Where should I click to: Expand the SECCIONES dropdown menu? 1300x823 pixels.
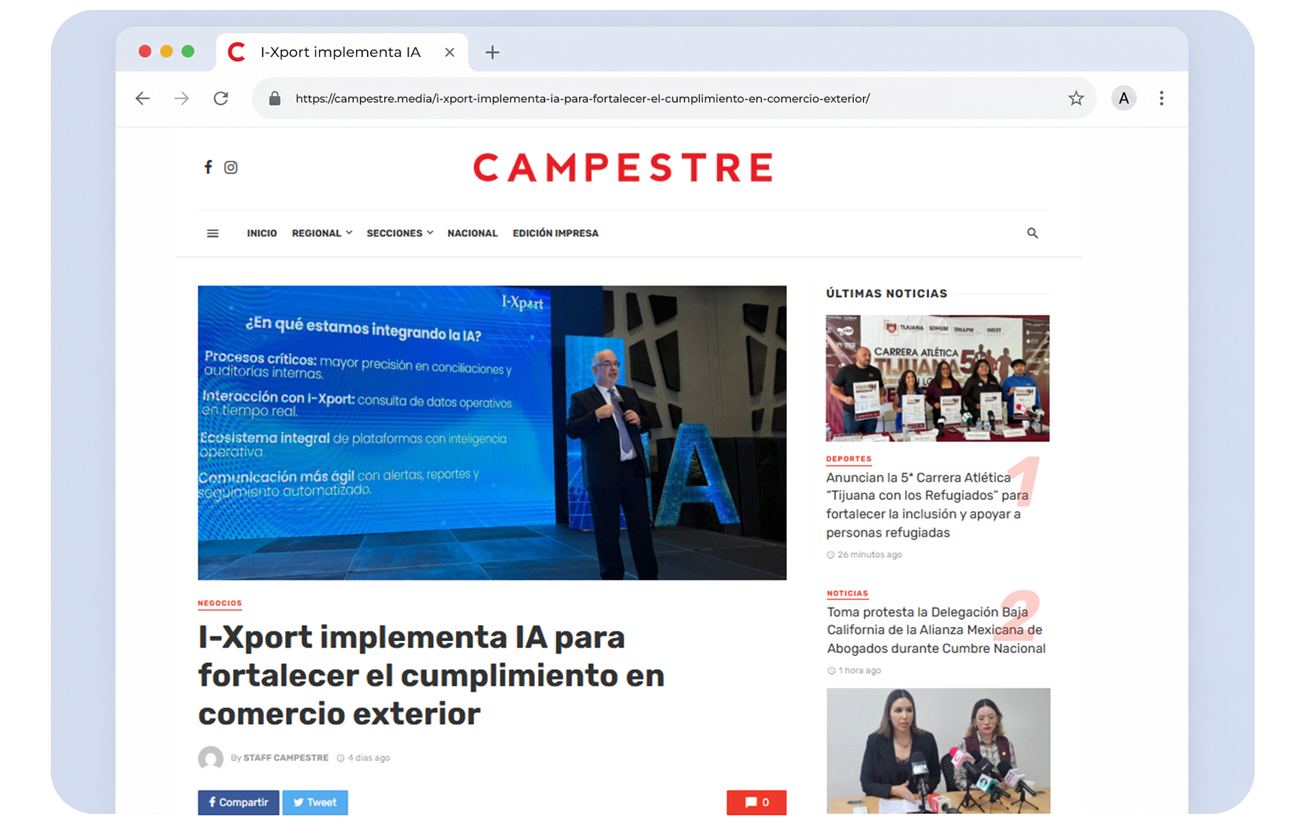click(x=400, y=233)
